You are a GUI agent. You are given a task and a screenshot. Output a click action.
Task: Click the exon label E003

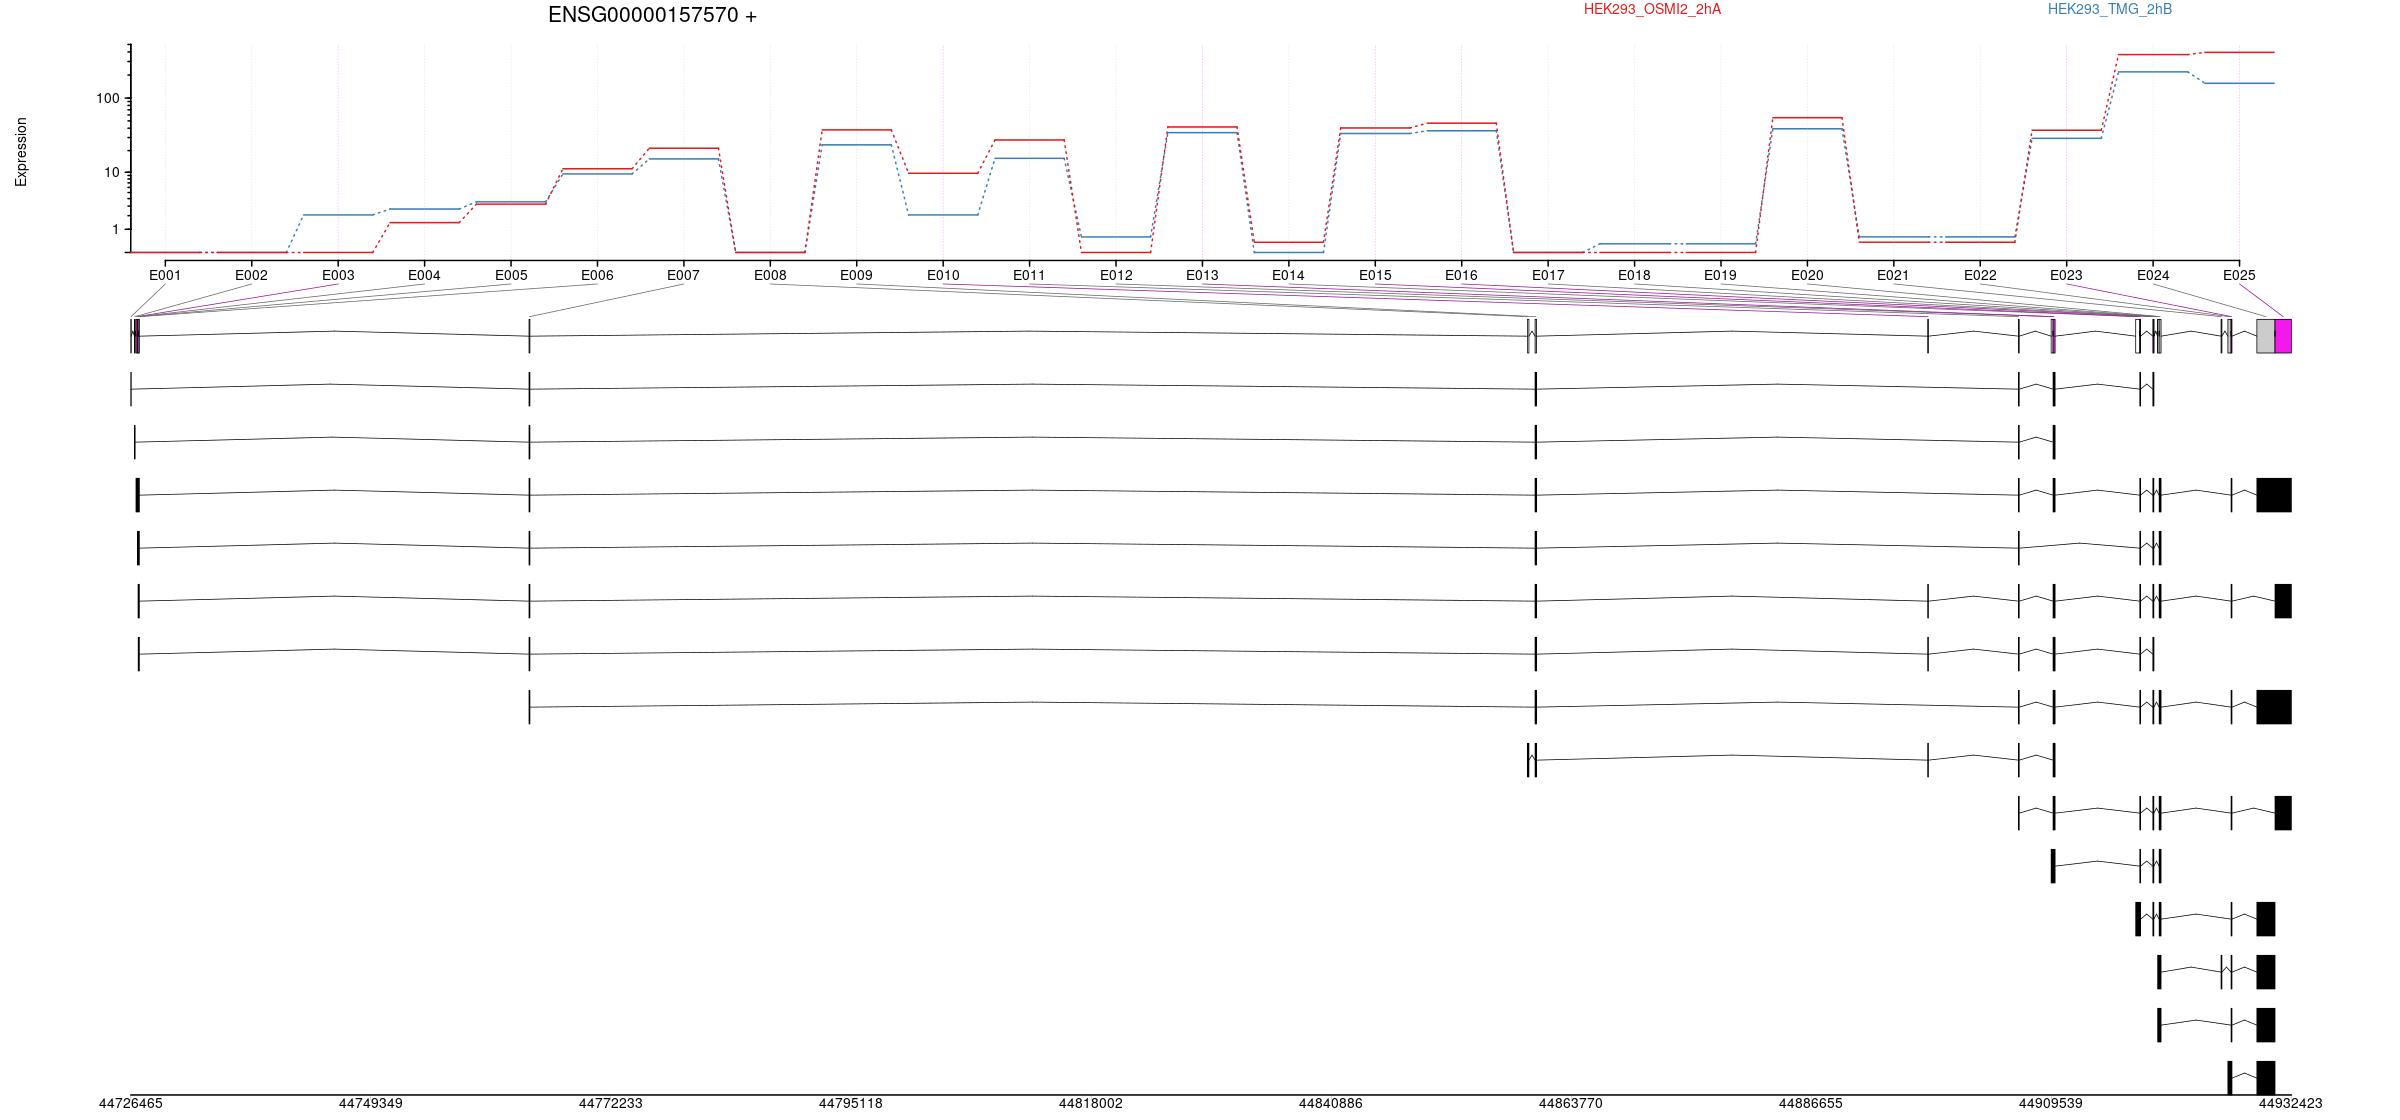click(338, 275)
